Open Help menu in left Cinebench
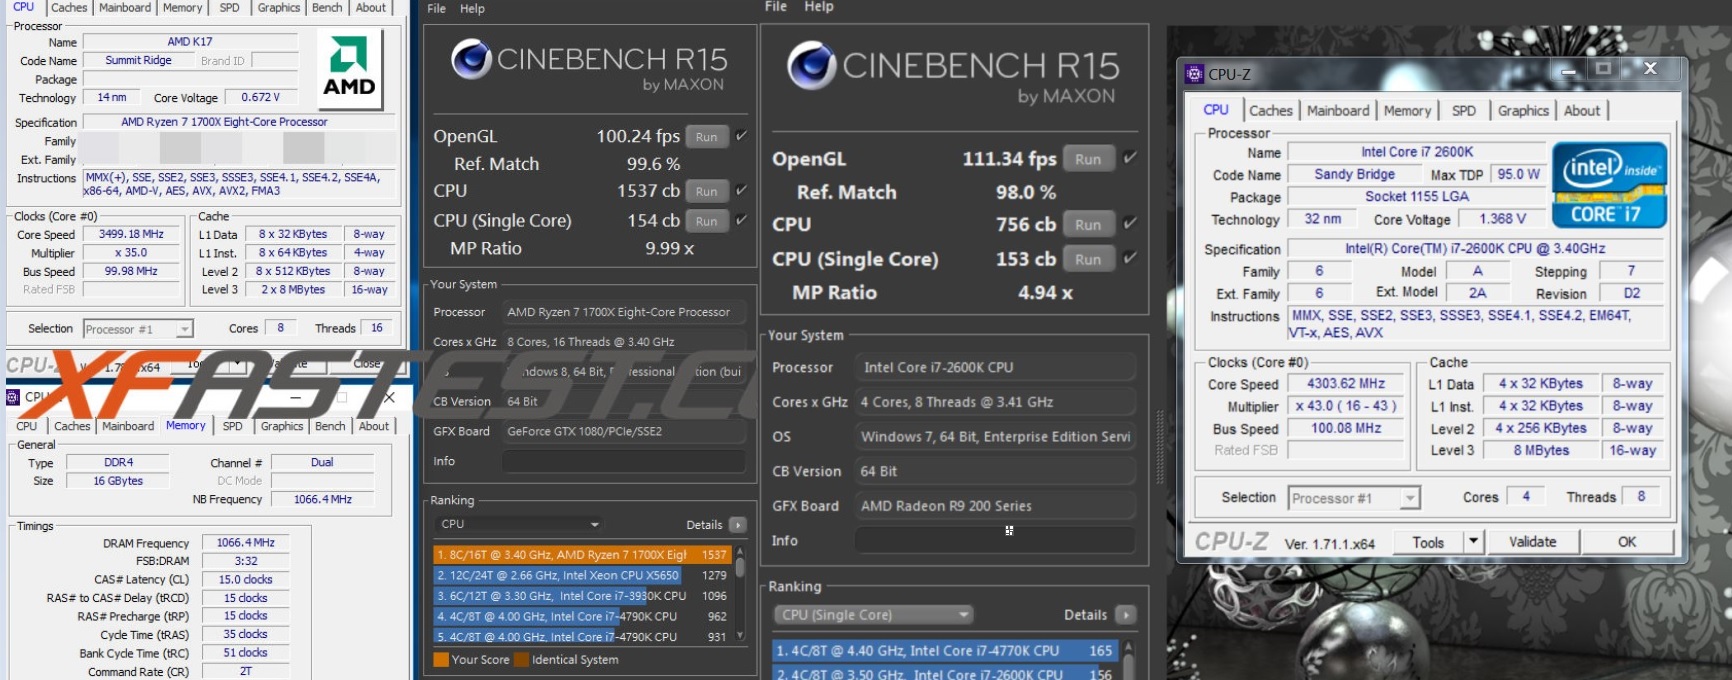 tap(472, 8)
